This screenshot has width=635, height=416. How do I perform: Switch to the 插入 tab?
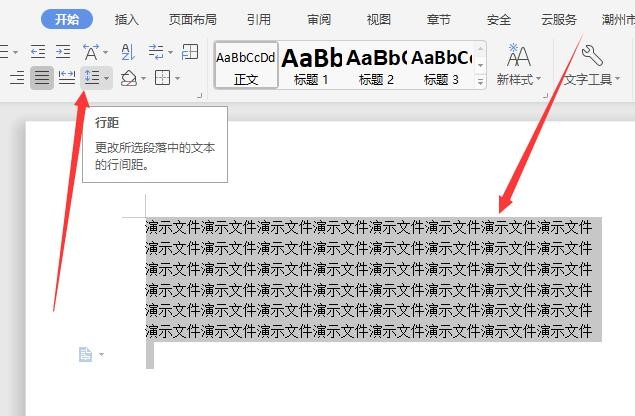coord(127,19)
